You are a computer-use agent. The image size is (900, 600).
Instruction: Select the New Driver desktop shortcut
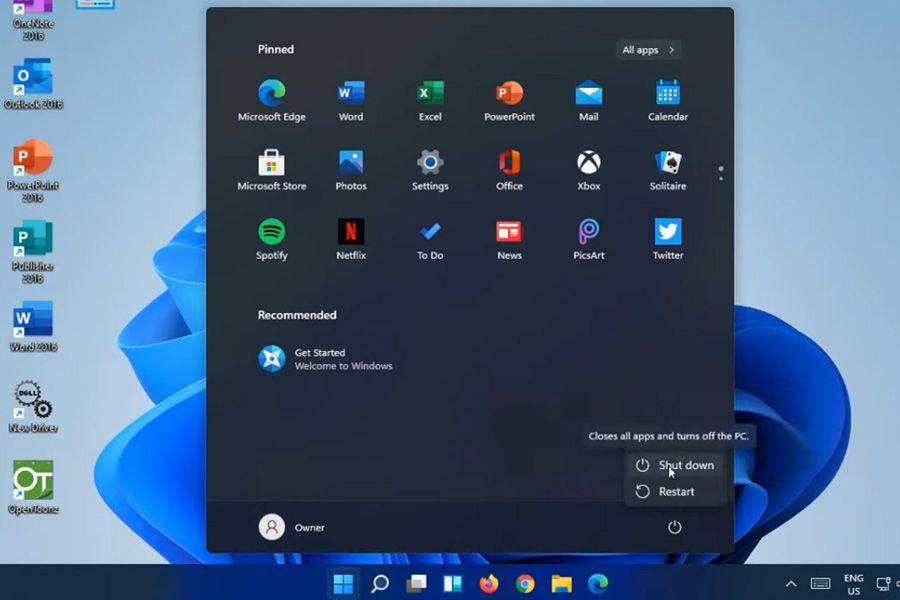(33, 407)
